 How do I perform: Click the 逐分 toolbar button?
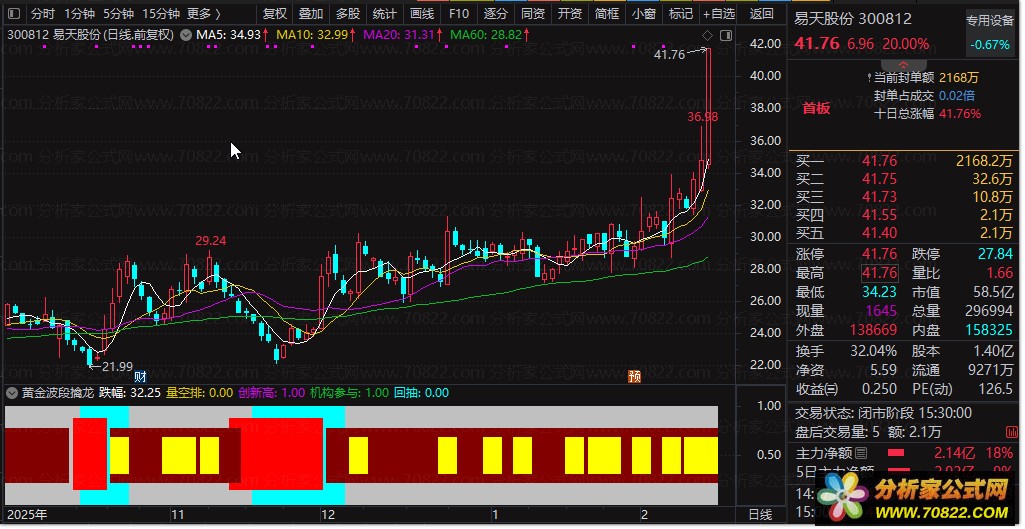coord(496,14)
